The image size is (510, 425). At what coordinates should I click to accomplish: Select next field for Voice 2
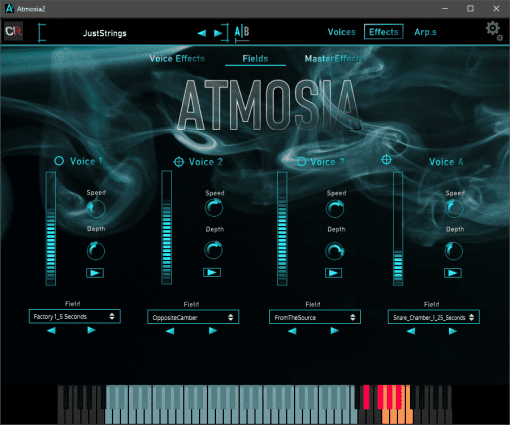(213, 331)
